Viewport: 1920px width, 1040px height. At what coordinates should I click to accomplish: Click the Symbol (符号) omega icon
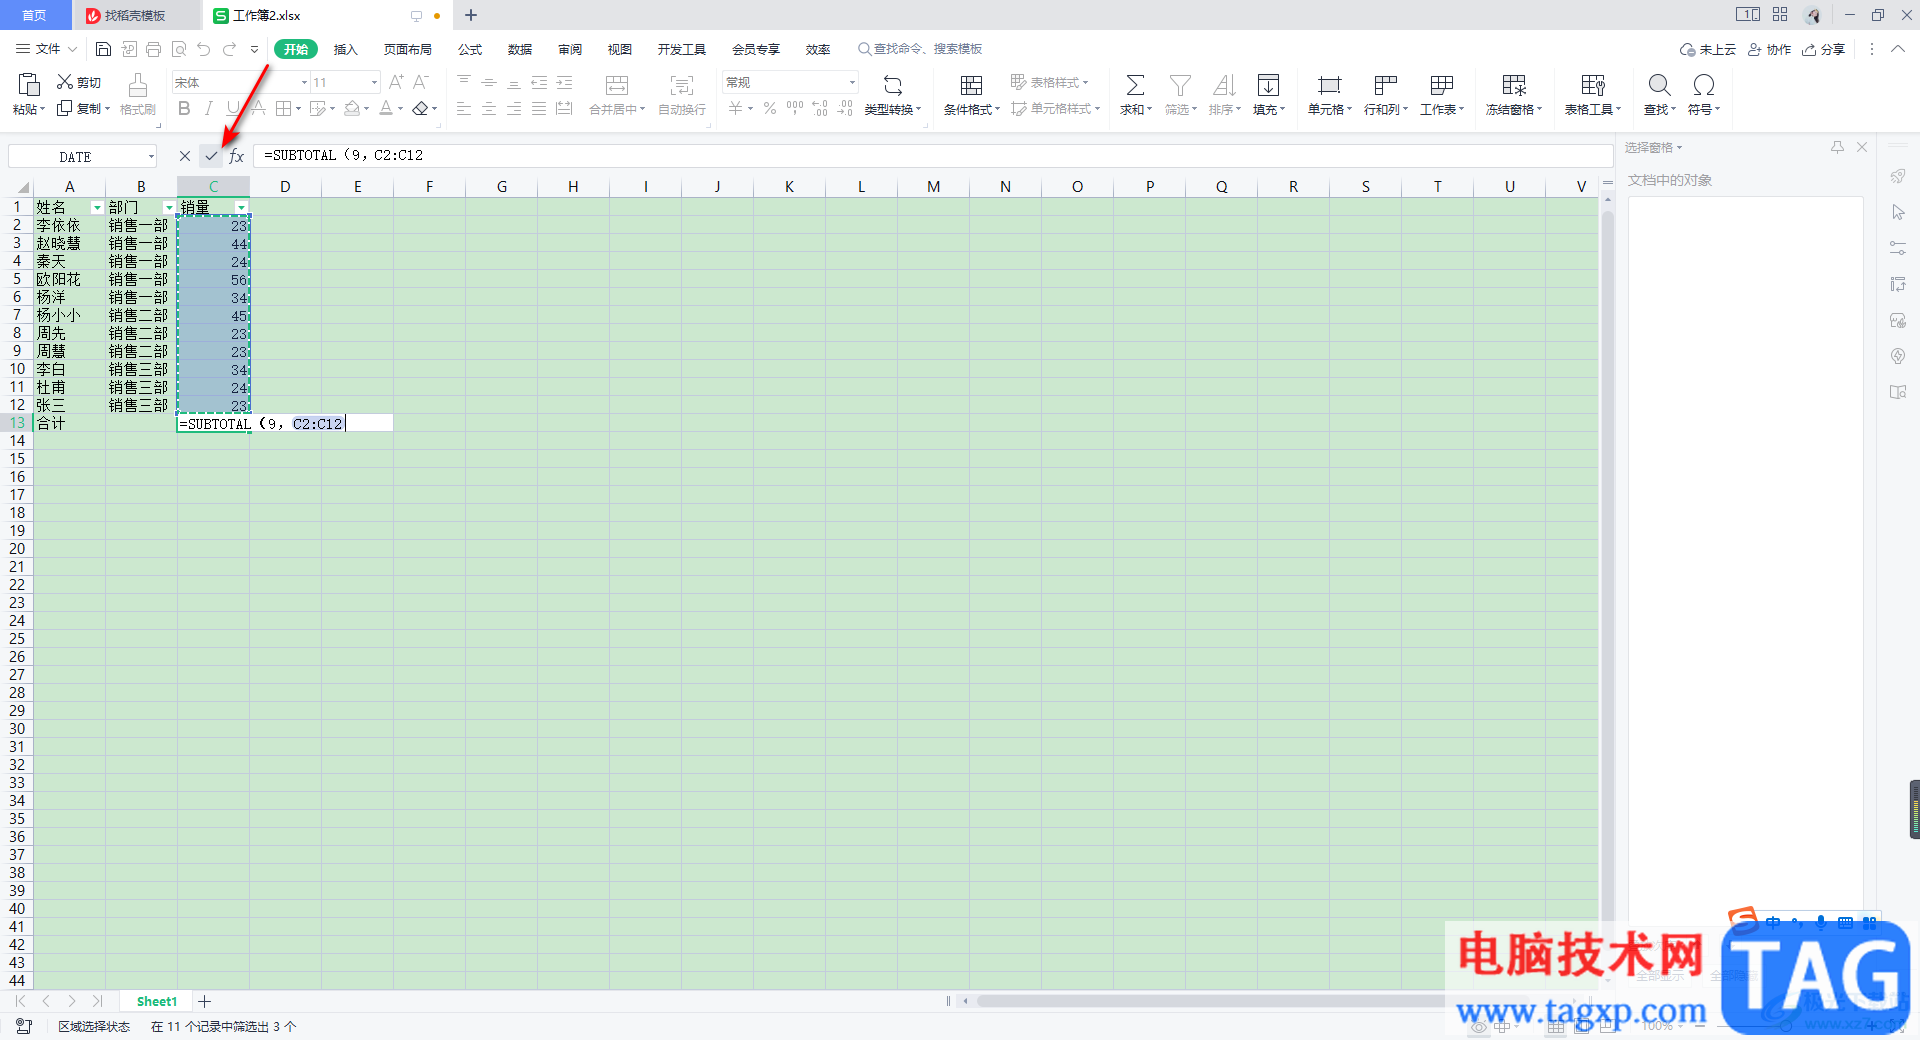click(x=1703, y=85)
